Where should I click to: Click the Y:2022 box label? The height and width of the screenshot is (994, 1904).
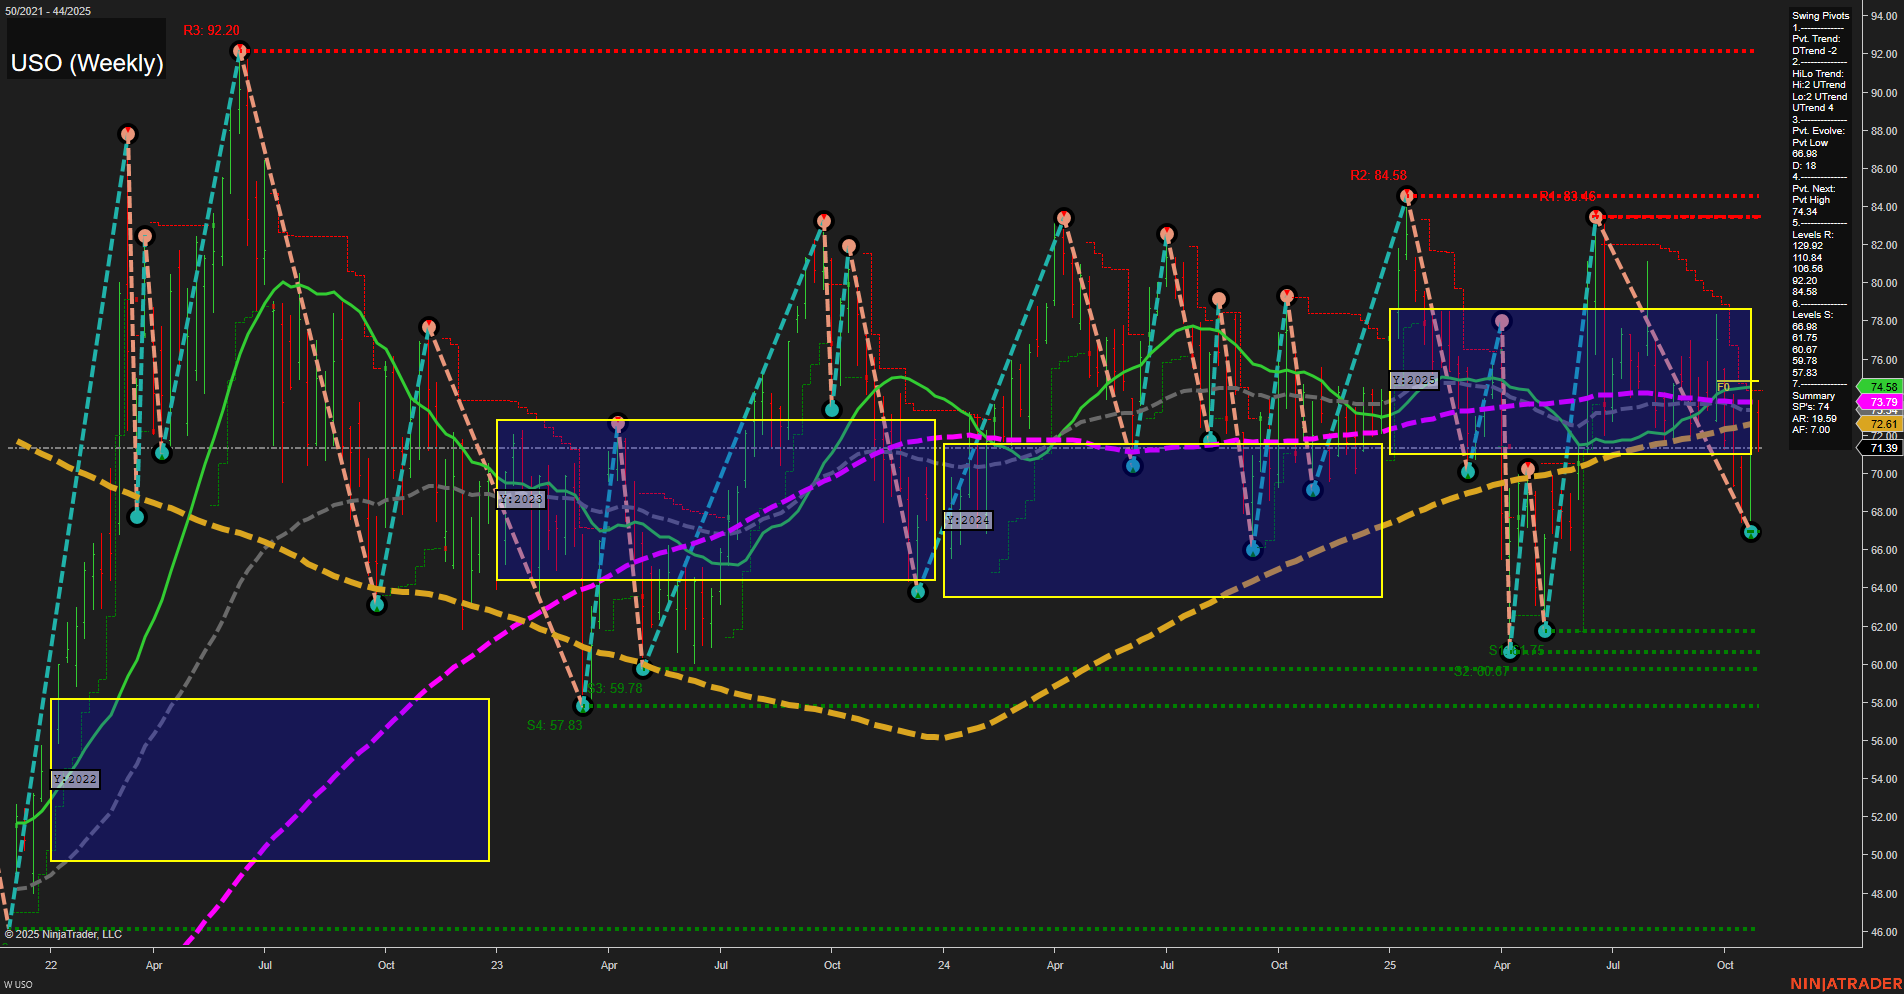tap(75, 778)
